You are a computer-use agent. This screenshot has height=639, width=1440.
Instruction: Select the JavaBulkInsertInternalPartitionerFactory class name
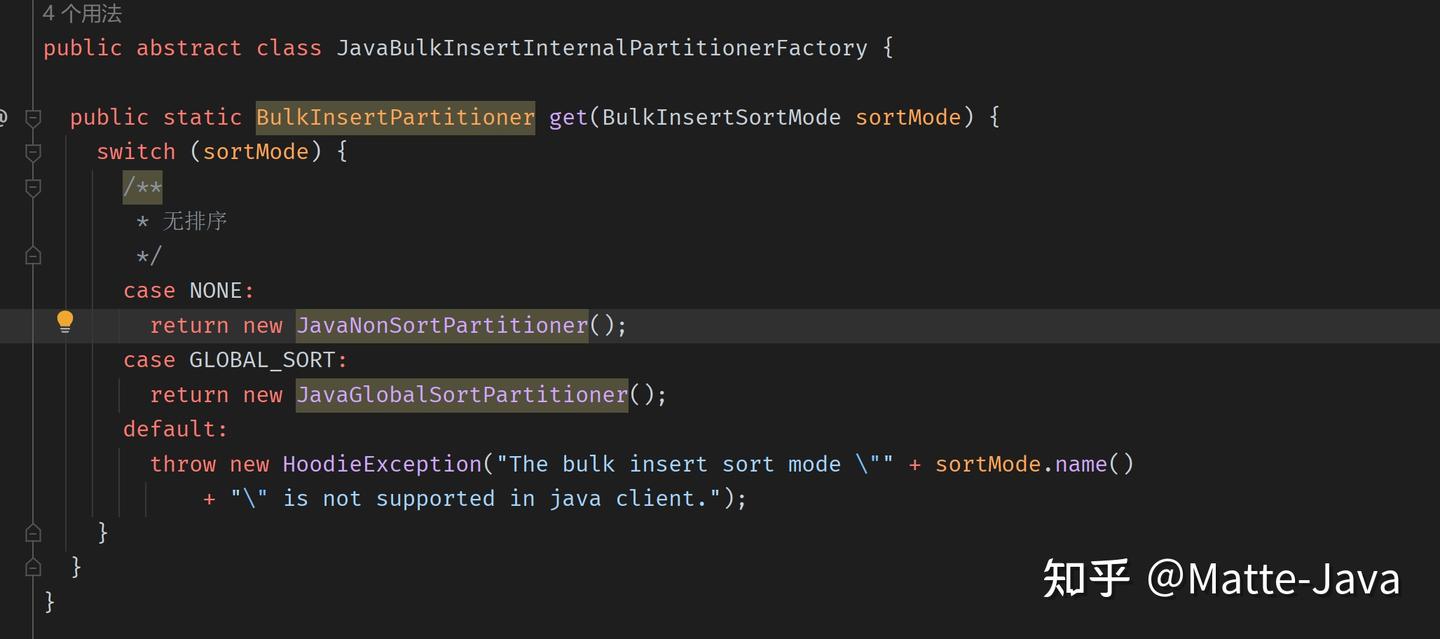(x=601, y=47)
